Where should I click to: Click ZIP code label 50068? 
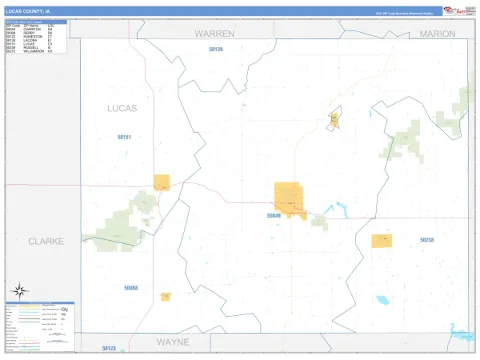coord(131,288)
